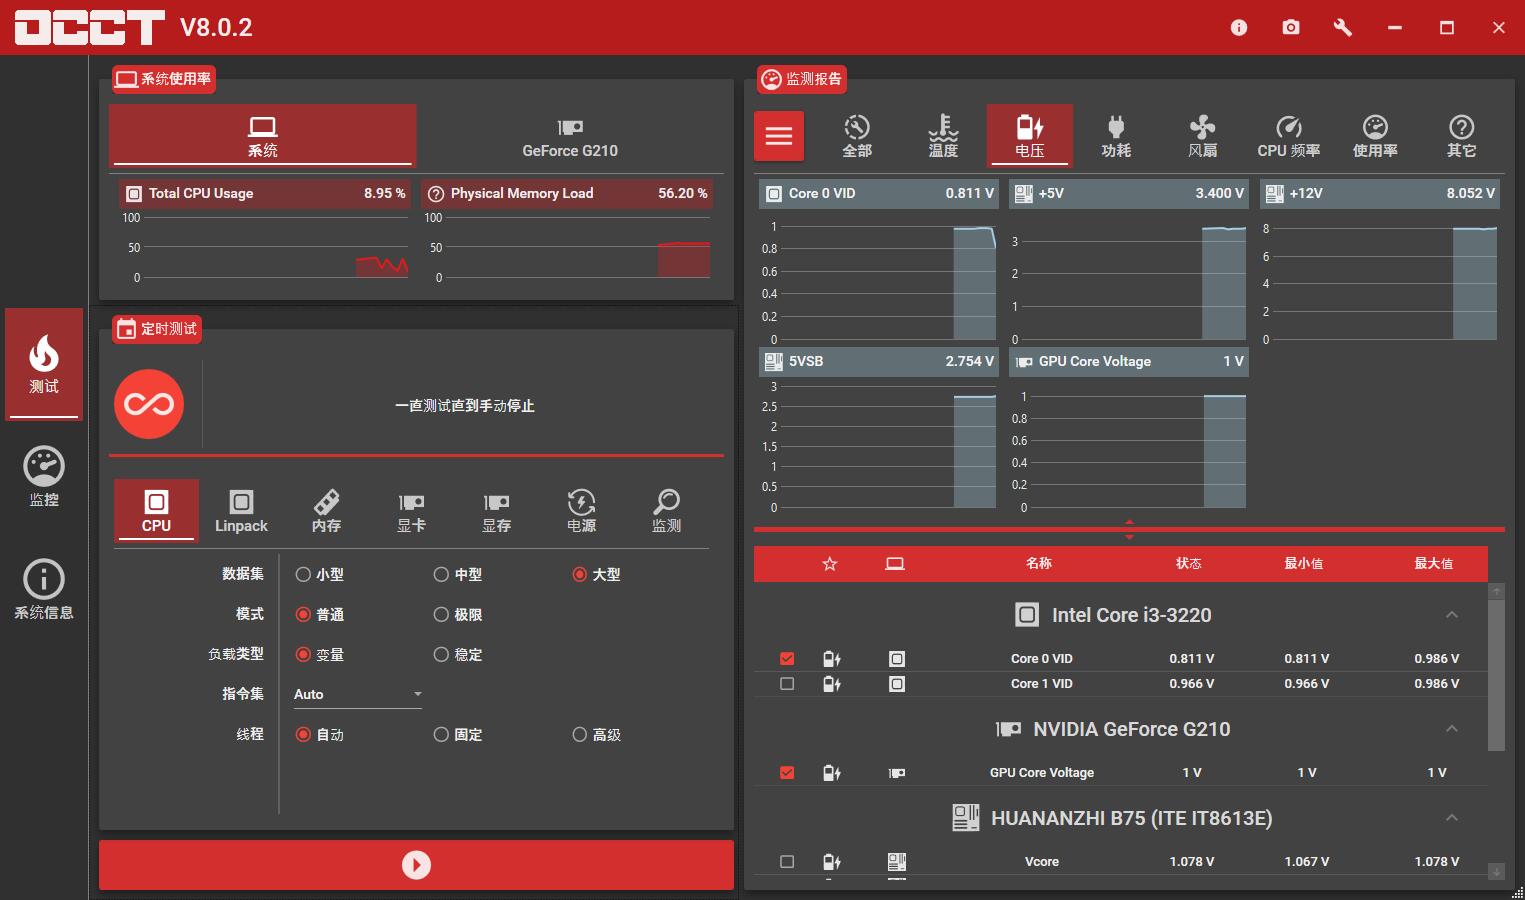Select the 系统 usage tab
1525x900 pixels.
pyautogui.click(x=263, y=136)
